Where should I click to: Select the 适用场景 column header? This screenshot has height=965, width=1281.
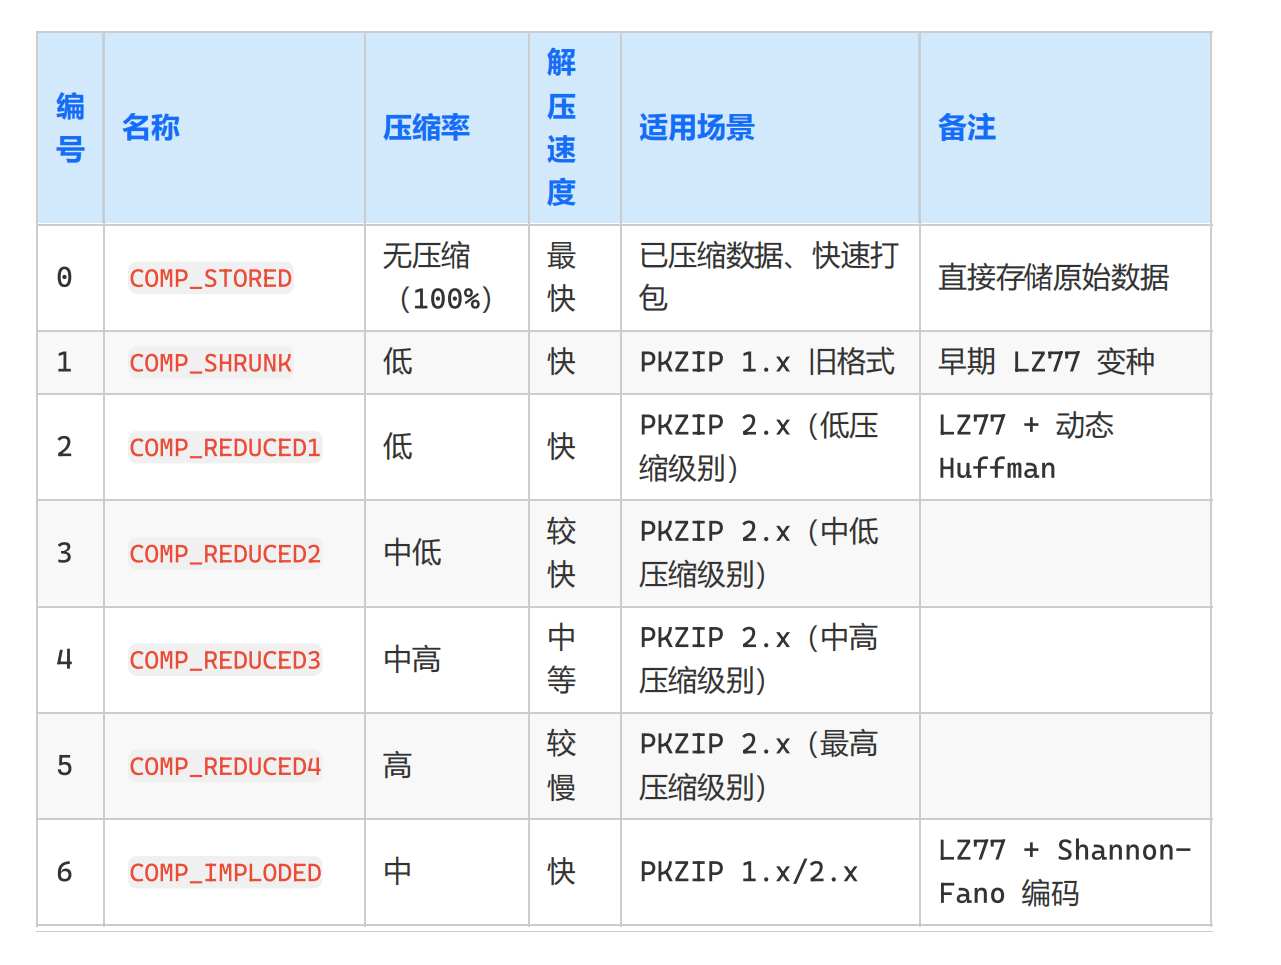coord(697,128)
